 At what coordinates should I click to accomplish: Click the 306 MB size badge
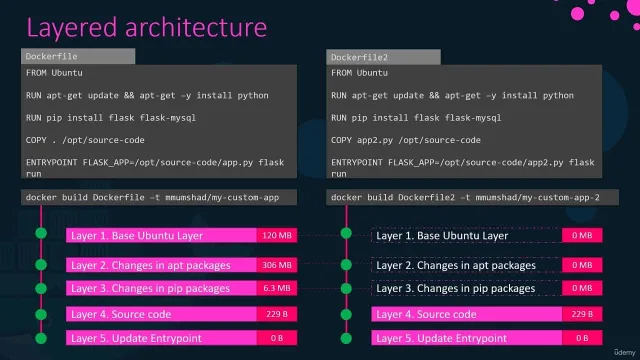pyautogui.click(x=277, y=265)
